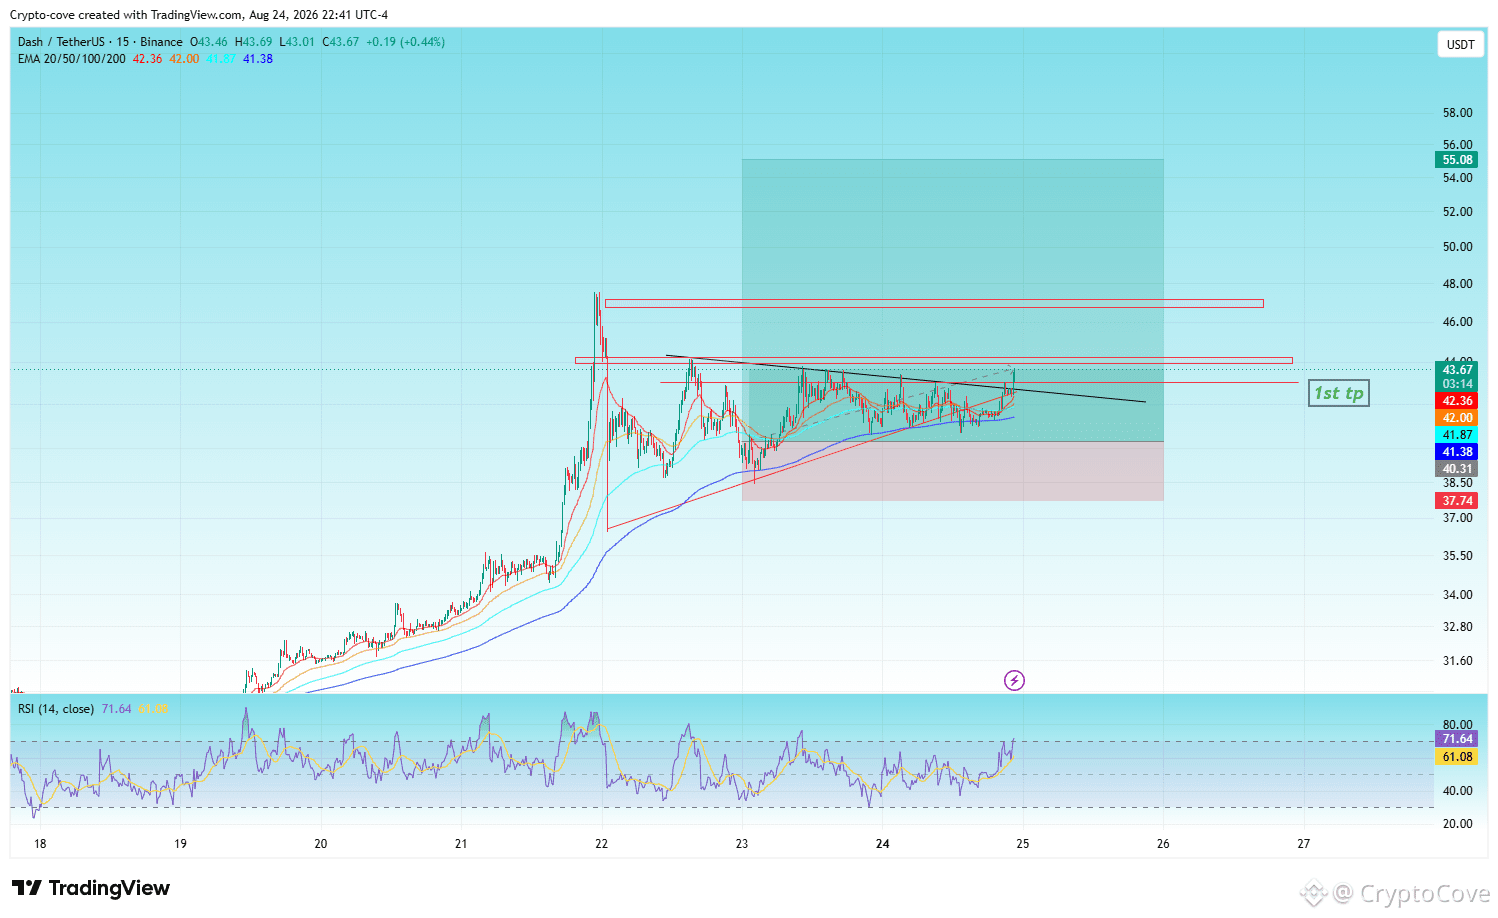
Task: Click the orange 42.00 EMA price axis label
Action: click(1457, 418)
